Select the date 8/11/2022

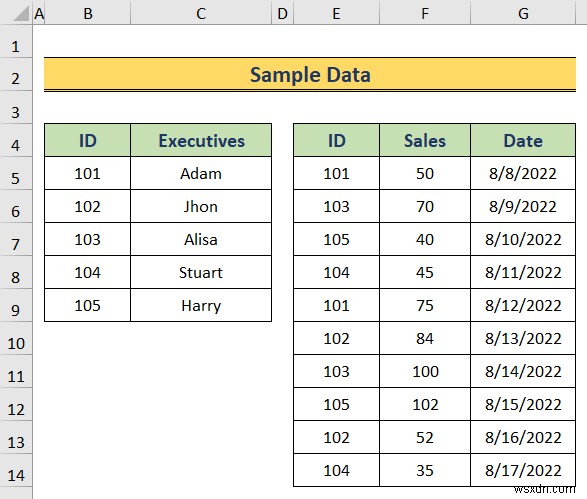(x=523, y=272)
